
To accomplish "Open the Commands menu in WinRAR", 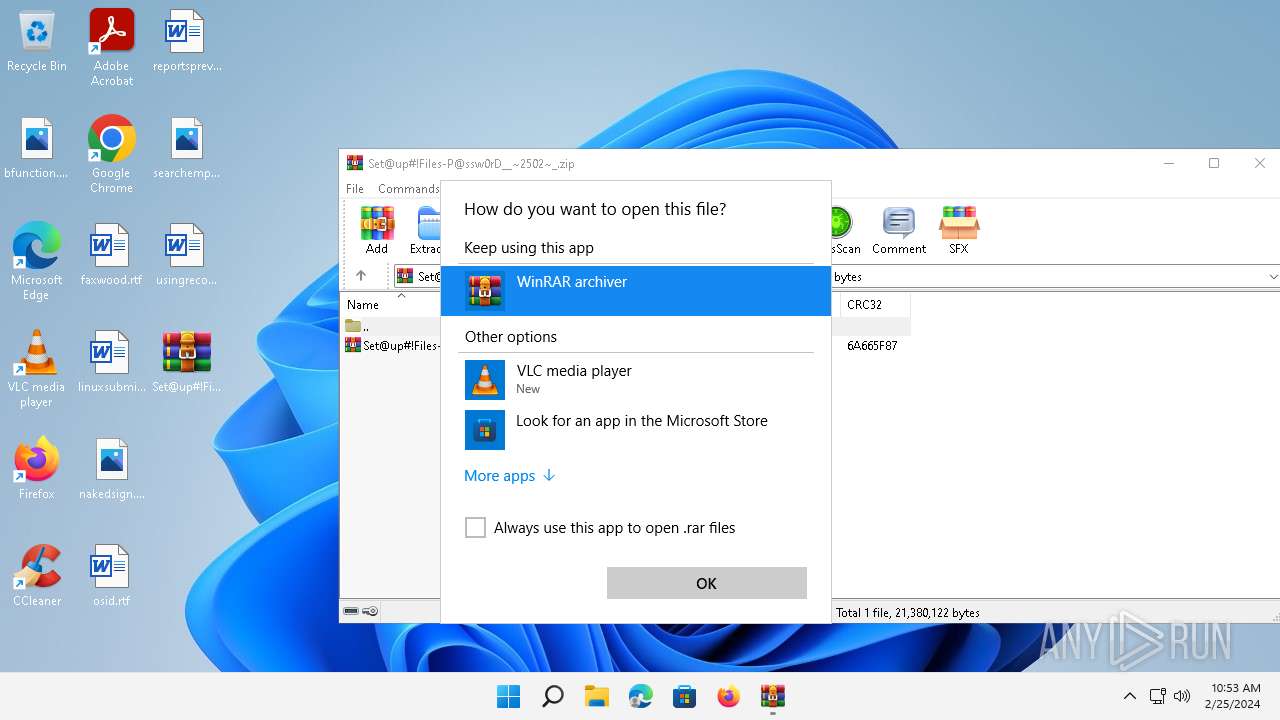I will tap(408, 189).
